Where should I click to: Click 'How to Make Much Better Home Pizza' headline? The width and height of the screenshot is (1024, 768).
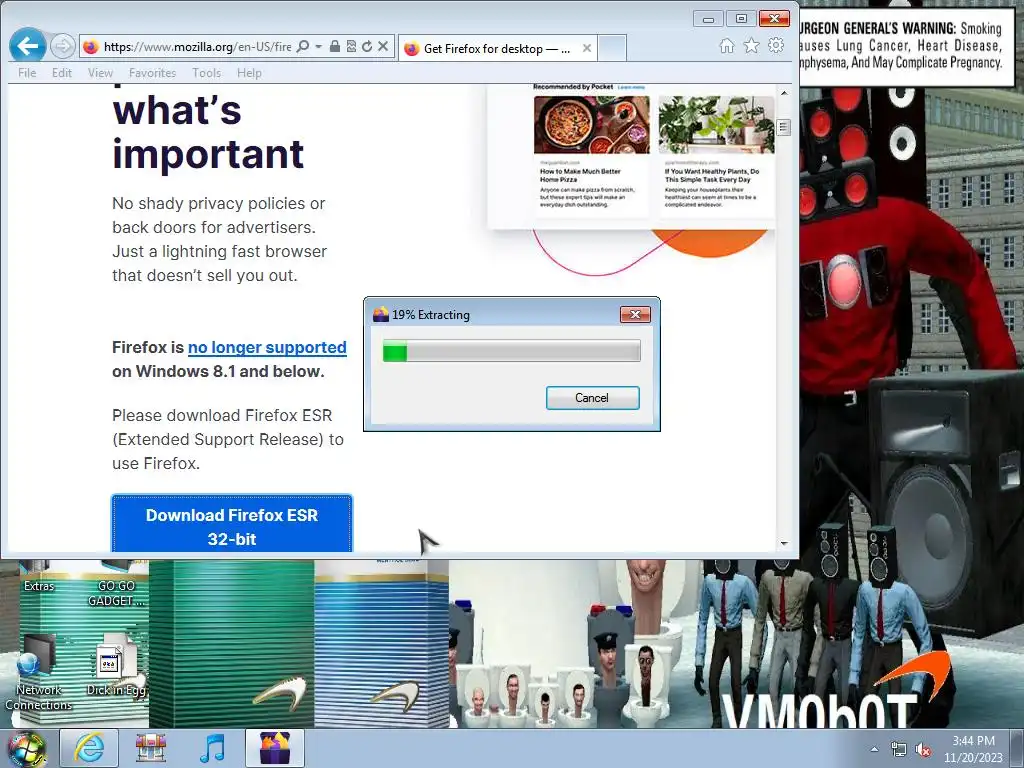click(580, 175)
